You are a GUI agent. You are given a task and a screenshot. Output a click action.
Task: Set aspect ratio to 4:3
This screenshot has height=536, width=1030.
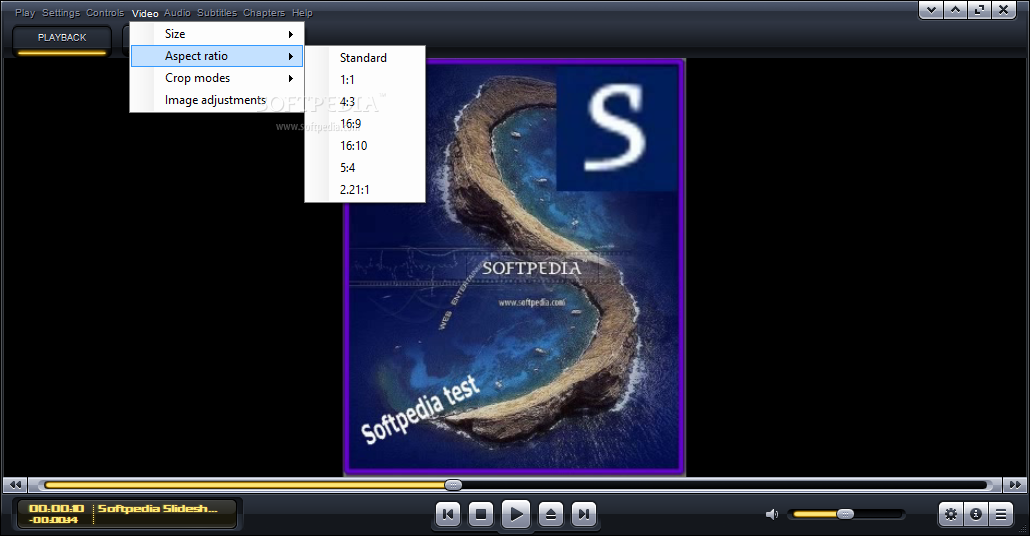(365, 102)
